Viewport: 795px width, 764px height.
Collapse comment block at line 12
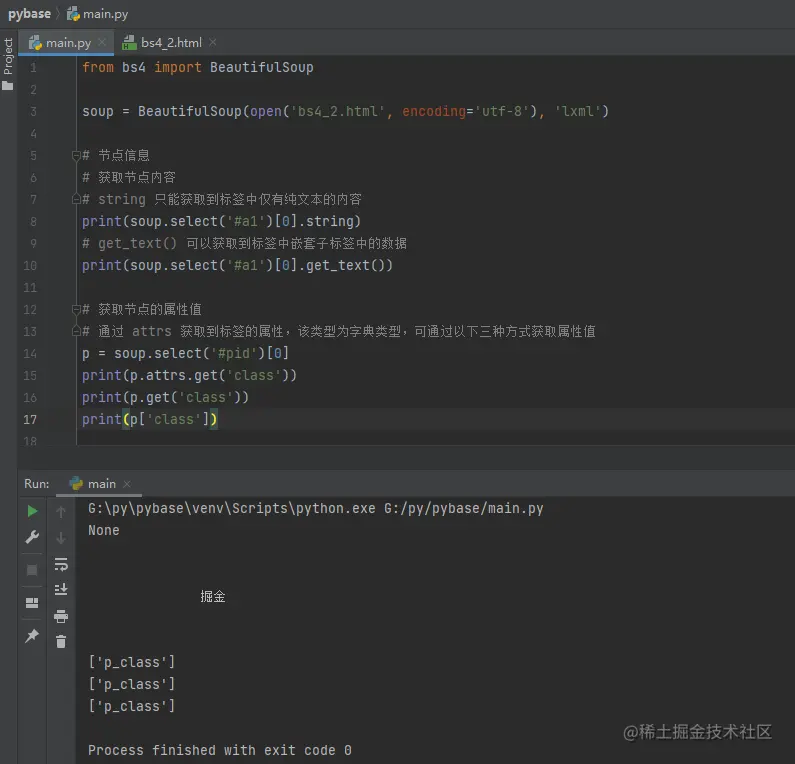pyautogui.click(x=76, y=309)
